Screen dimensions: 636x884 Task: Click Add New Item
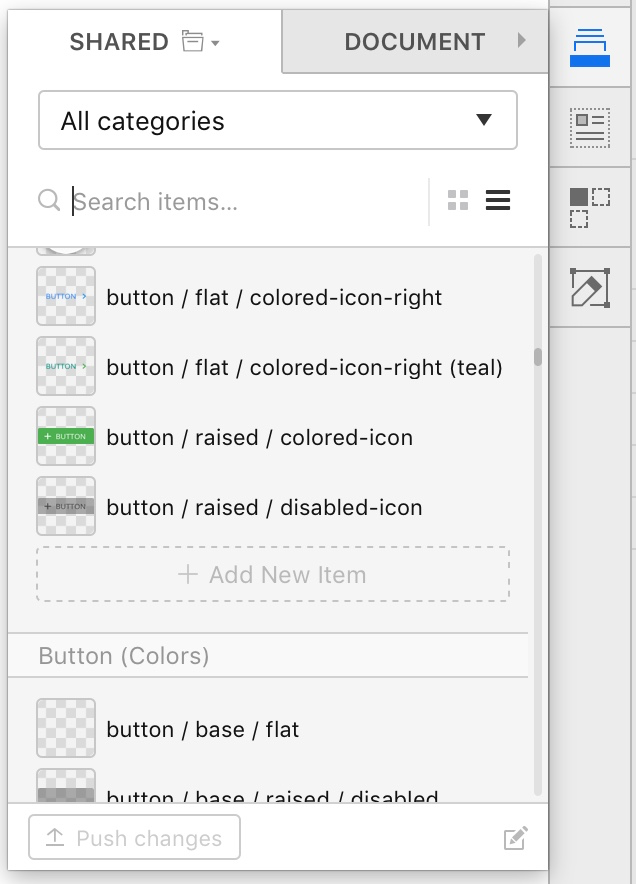(273, 575)
